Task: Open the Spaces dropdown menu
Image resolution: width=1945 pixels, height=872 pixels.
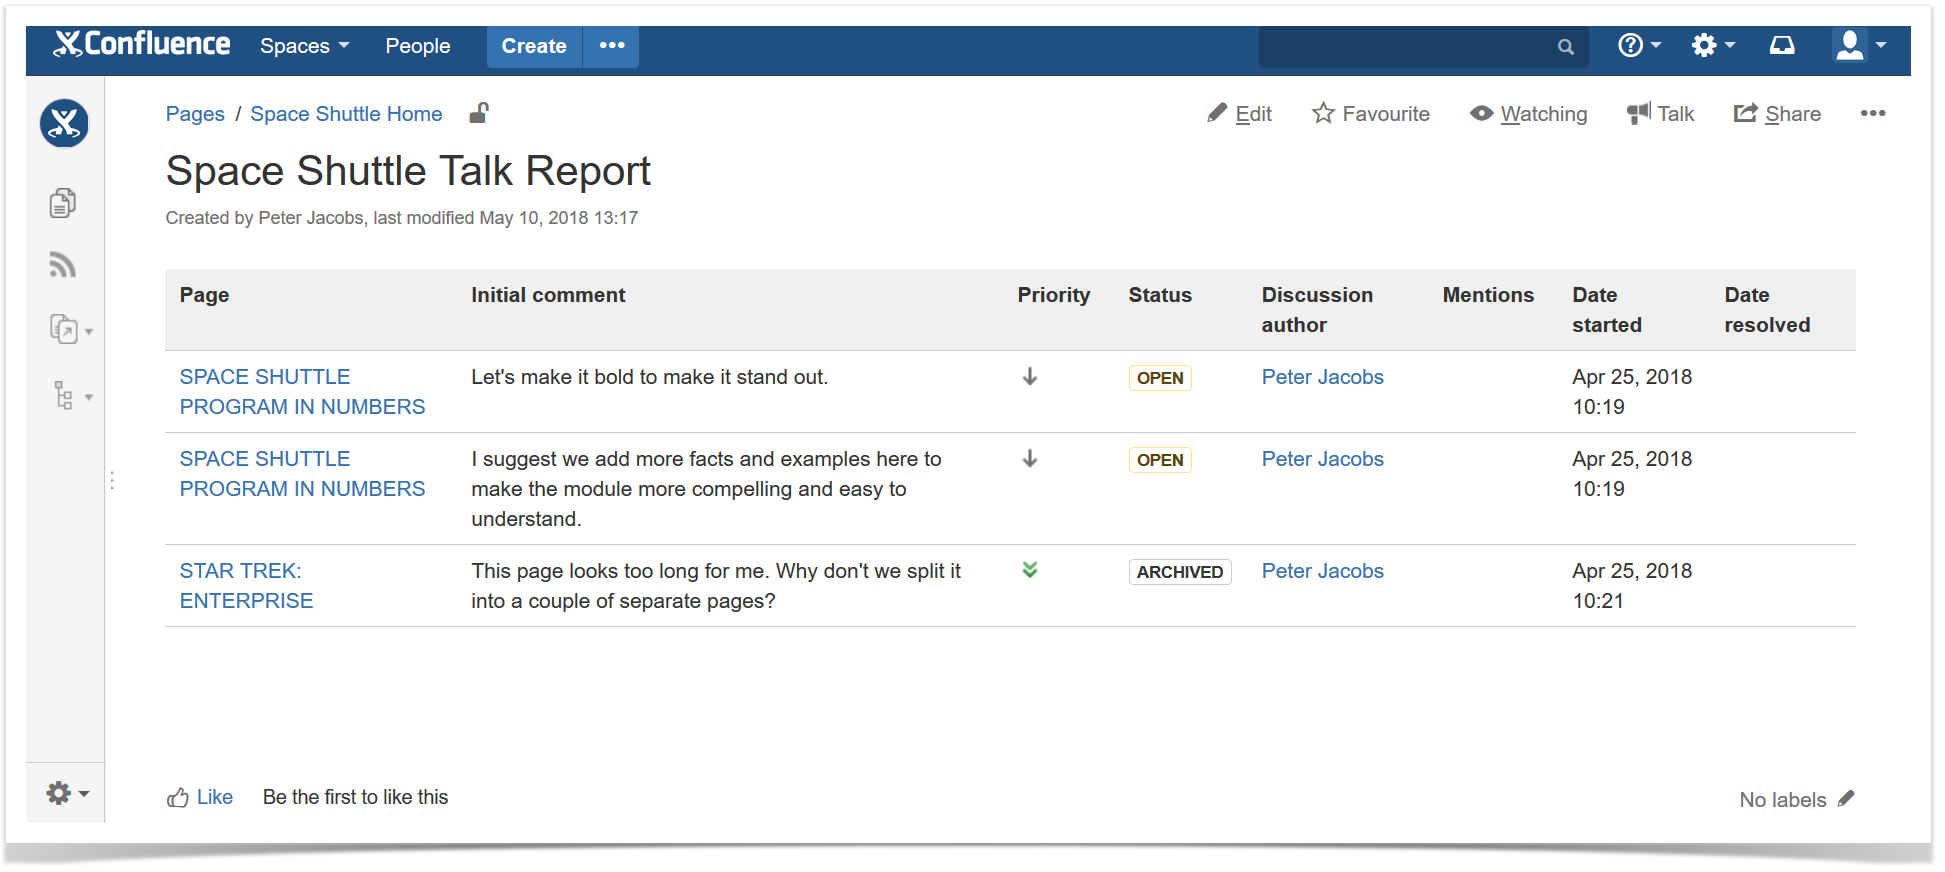Action: (305, 46)
